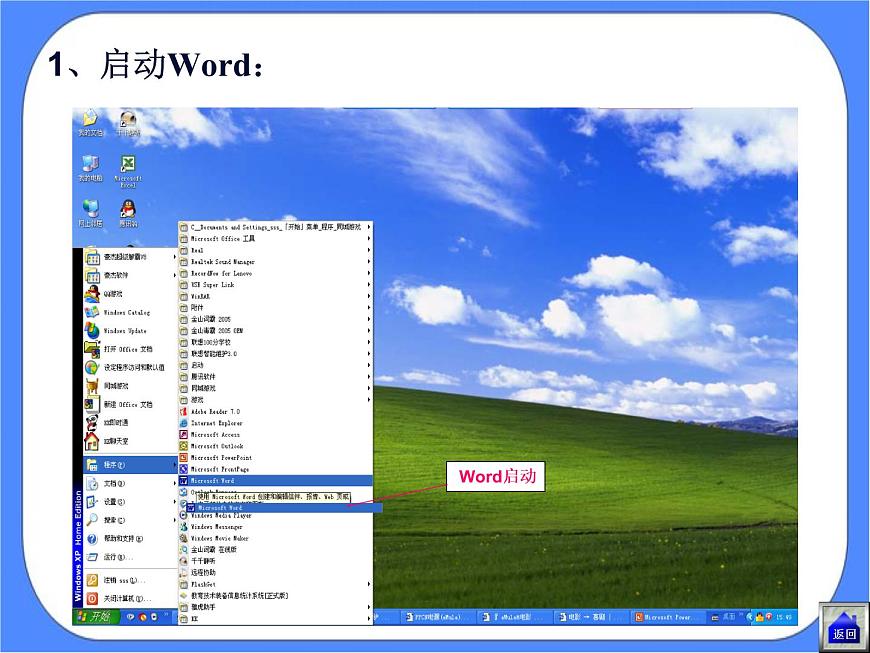Open the 网上邻居 desktop icon

tap(90, 214)
